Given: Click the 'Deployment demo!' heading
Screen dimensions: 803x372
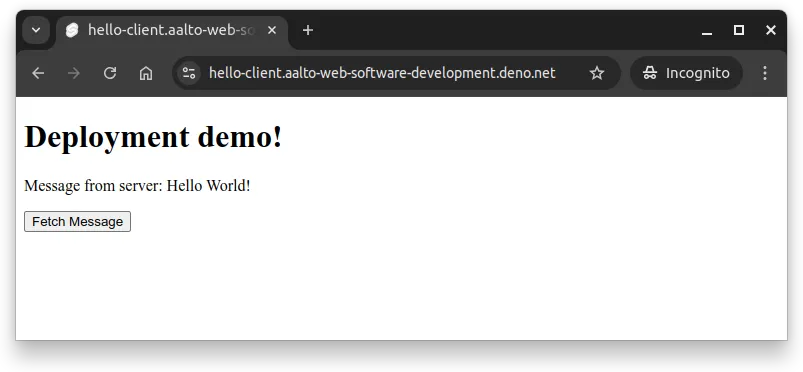Looking at the screenshot, I should pos(153,137).
